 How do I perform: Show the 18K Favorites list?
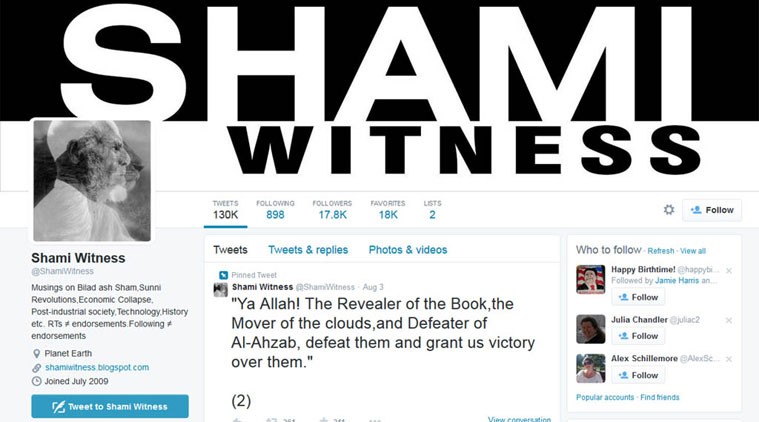click(x=388, y=210)
